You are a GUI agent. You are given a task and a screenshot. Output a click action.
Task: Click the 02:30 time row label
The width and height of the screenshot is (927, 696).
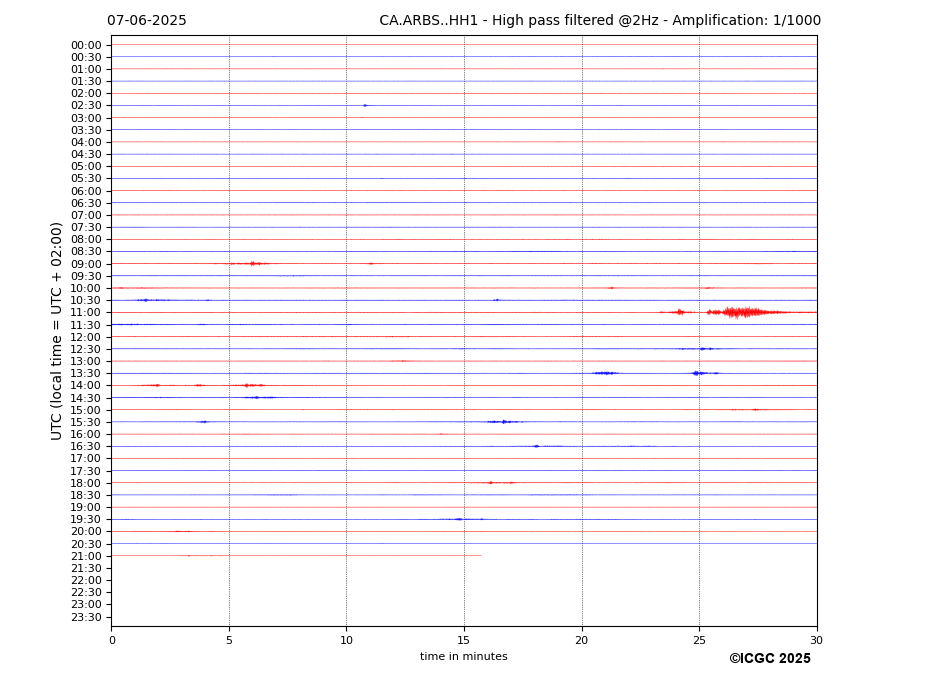click(86, 106)
